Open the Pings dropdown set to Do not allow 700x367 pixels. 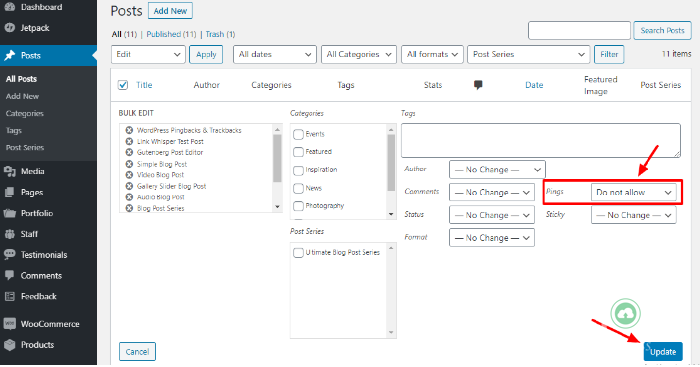pos(633,192)
